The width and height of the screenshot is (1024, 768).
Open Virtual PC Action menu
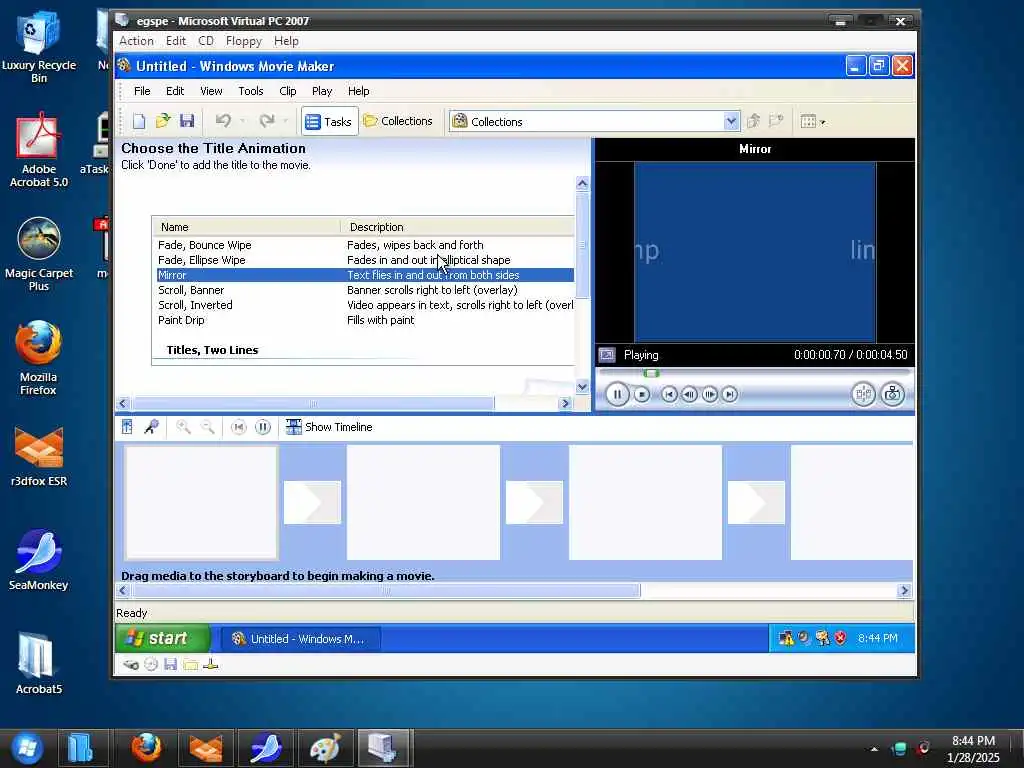136,41
